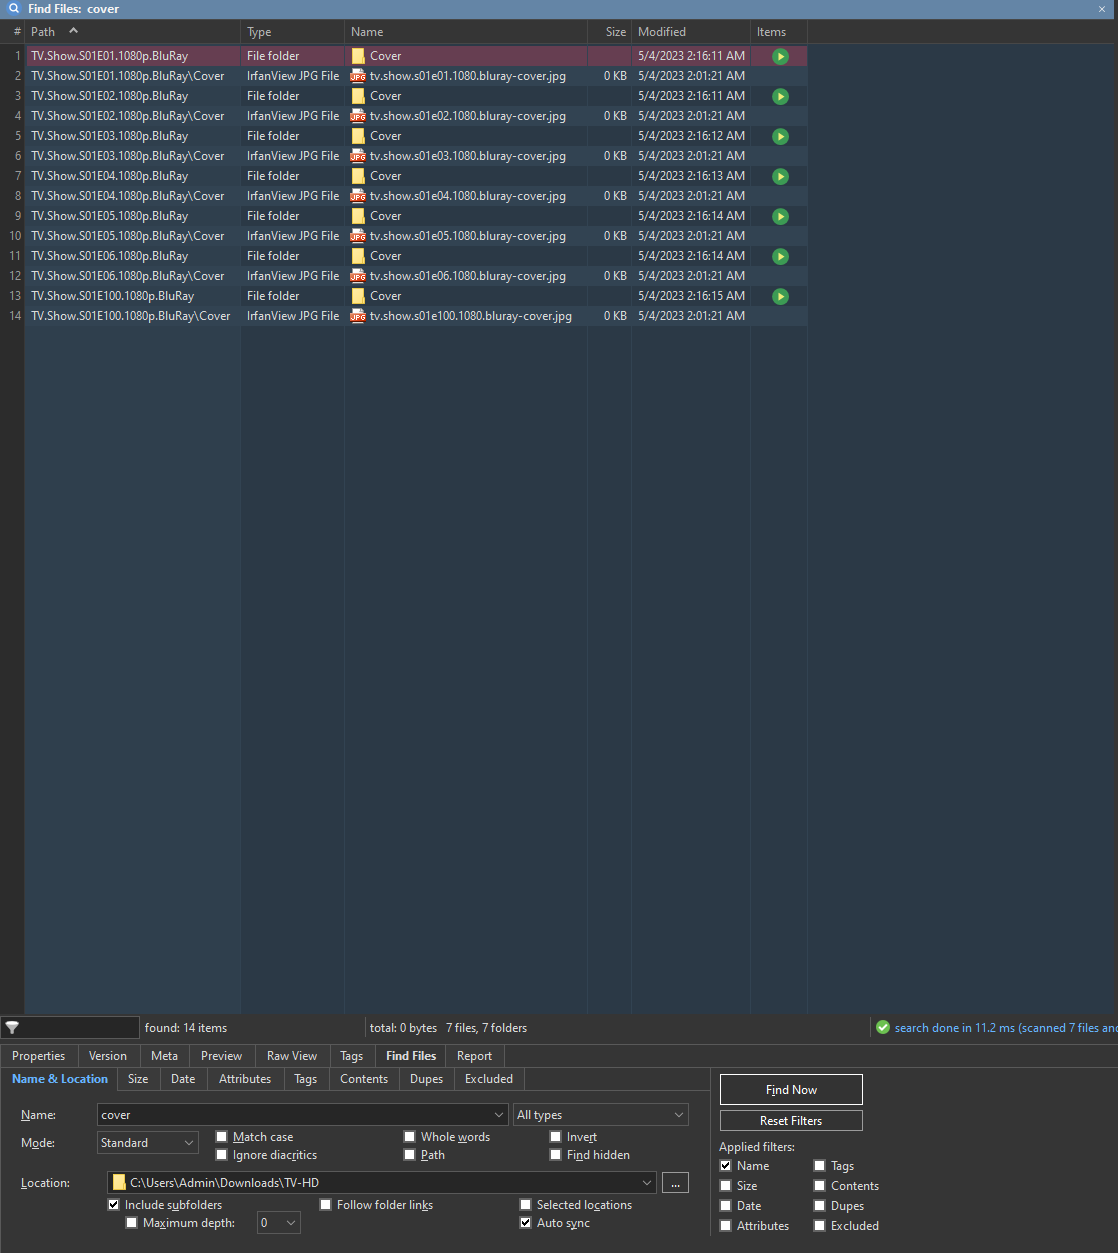Open the Standard mode dropdown

coord(188,1142)
